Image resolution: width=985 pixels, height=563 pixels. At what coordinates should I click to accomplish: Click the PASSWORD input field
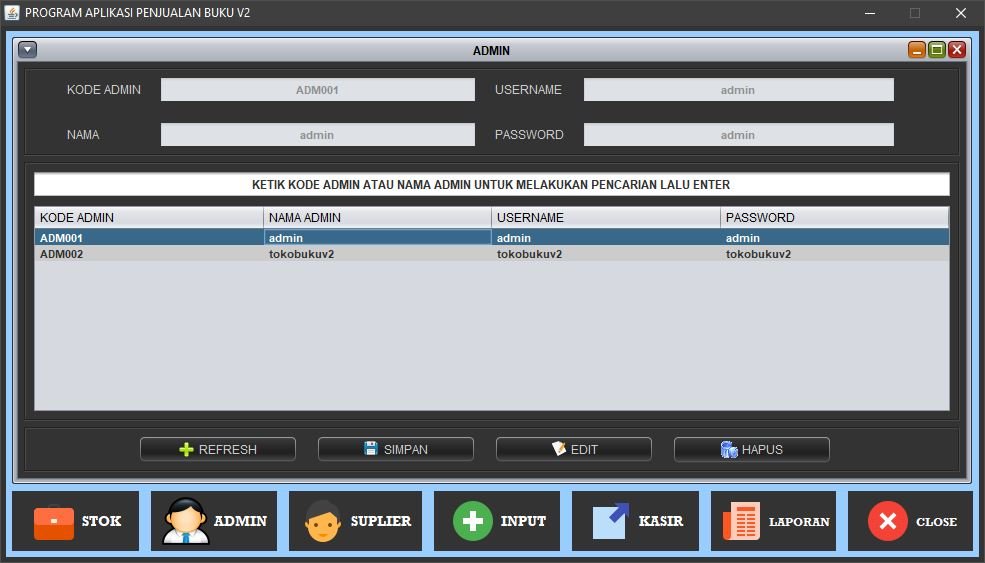tap(738, 135)
